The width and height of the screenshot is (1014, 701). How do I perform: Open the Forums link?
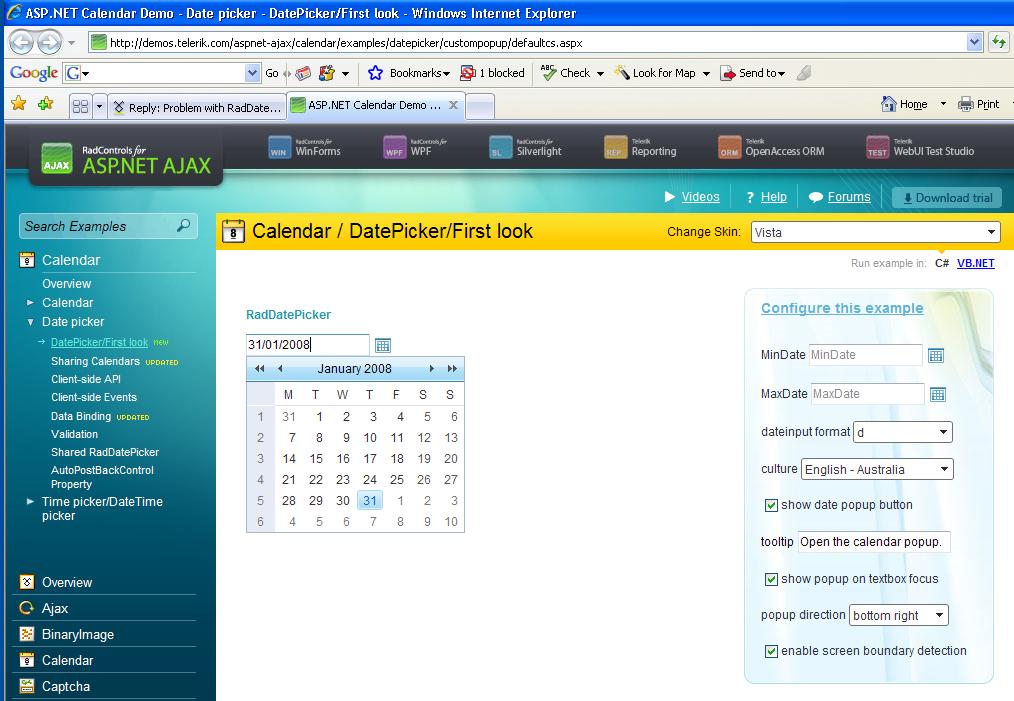849,197
